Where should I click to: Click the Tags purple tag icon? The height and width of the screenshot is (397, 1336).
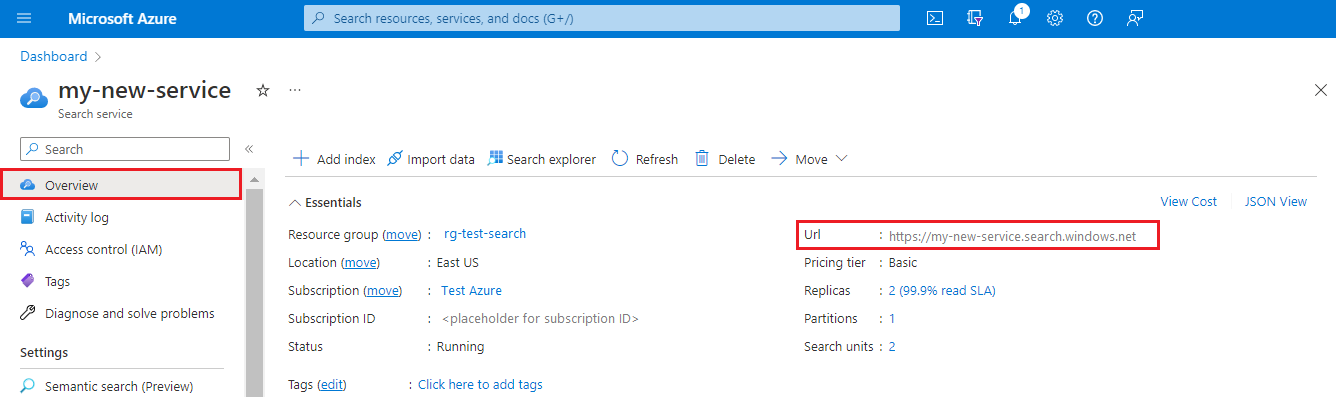point(28,281)
